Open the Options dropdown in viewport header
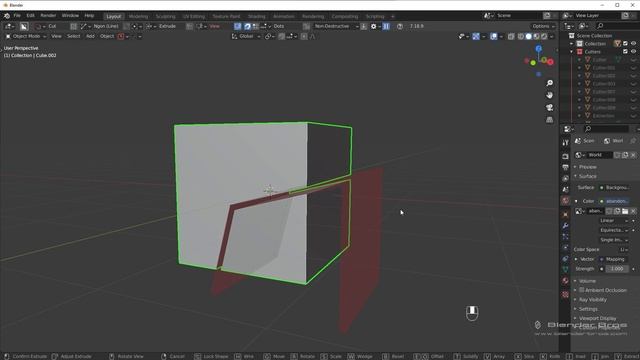 tap(543, 26)
